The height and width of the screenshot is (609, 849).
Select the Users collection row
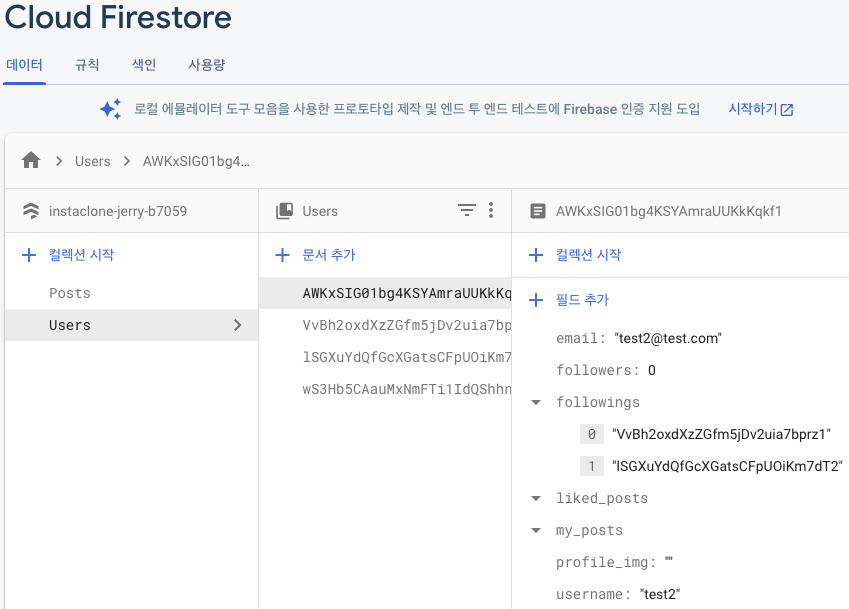pyautogui.click(x=132, y=325)
